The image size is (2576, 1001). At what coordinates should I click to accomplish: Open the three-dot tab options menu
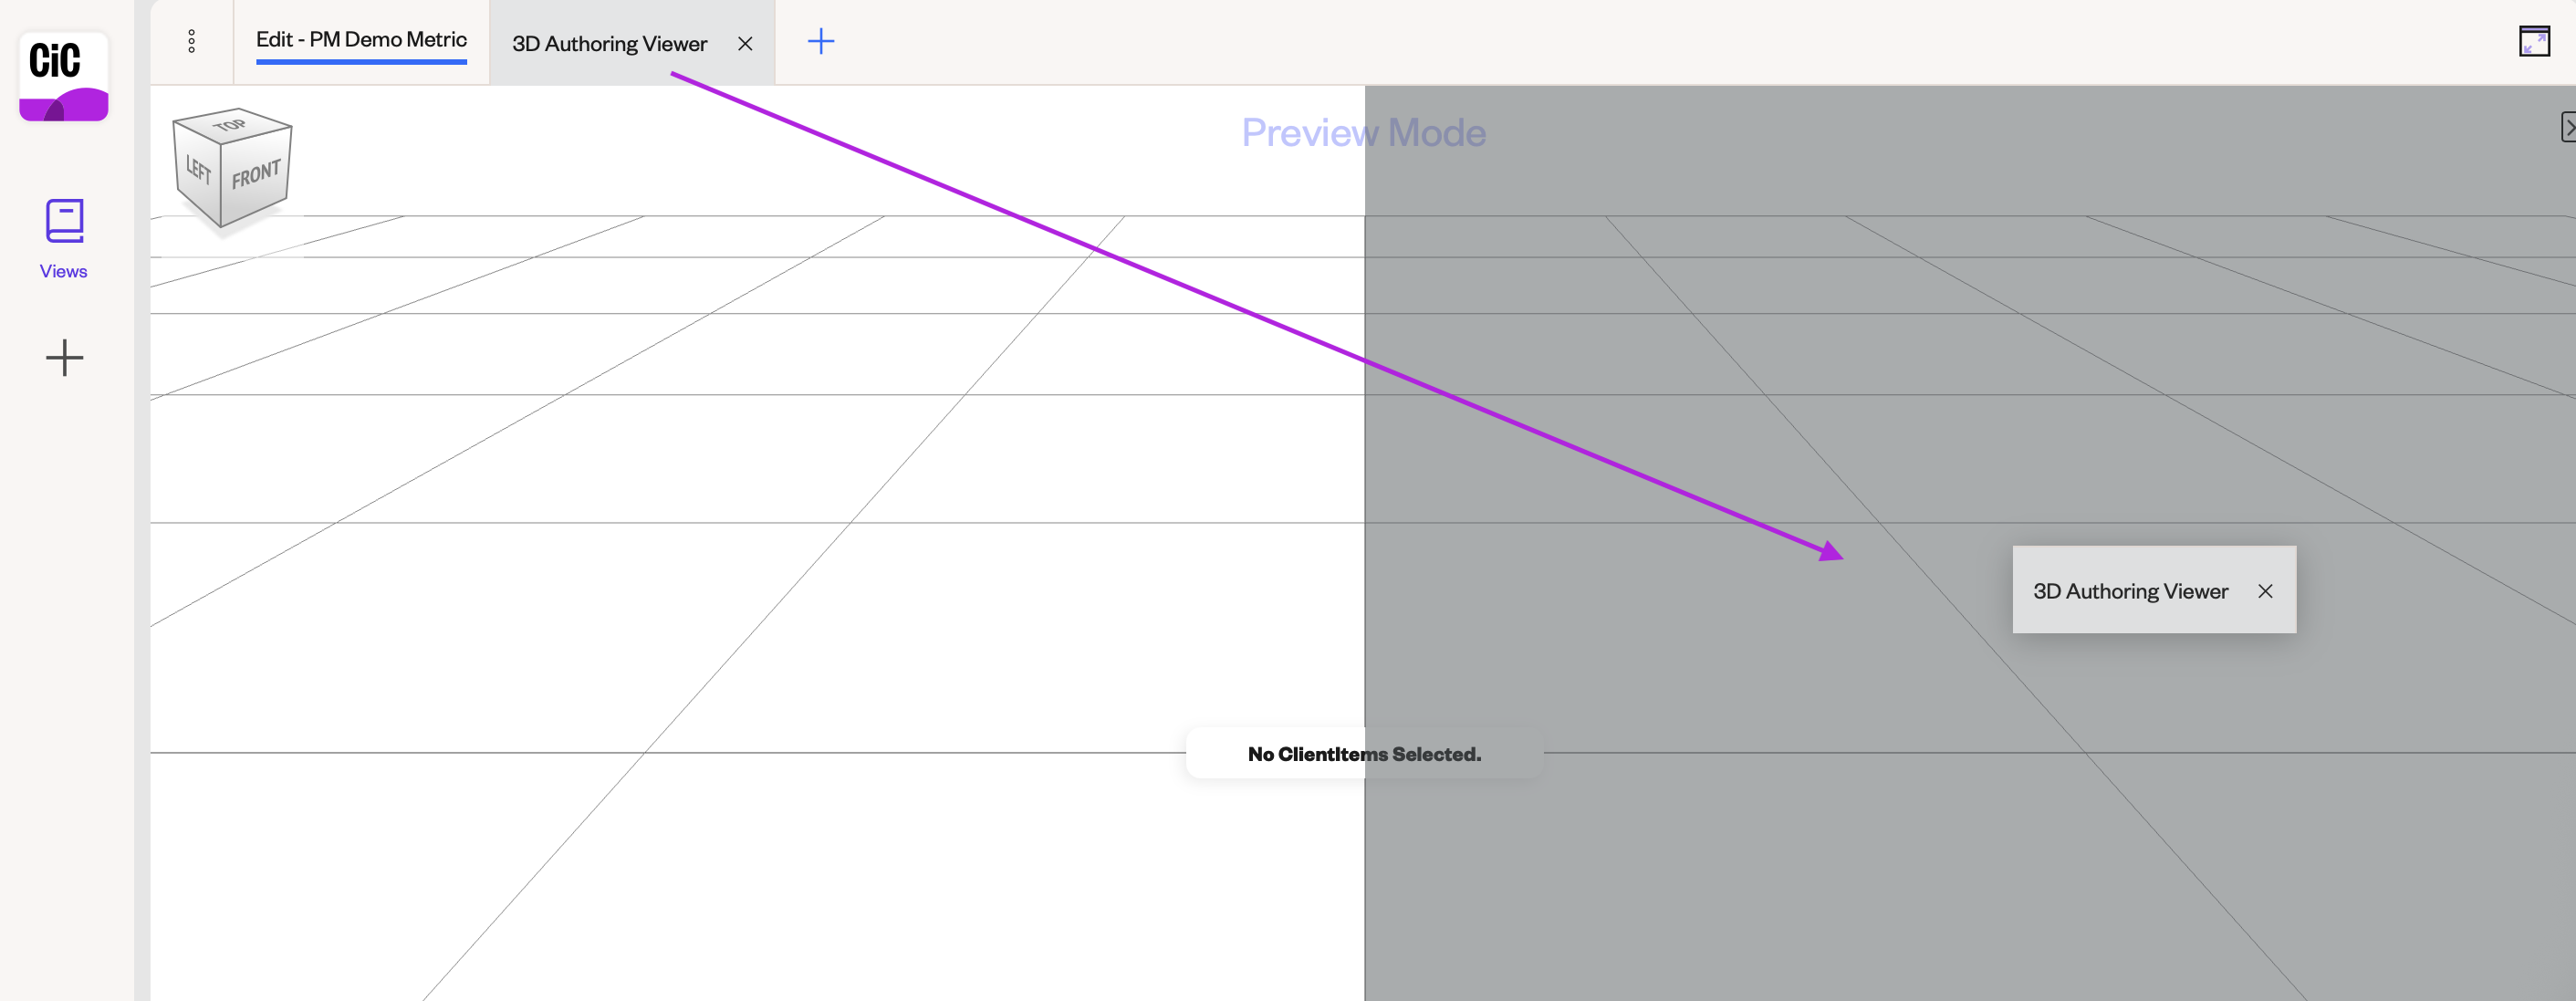192,41
